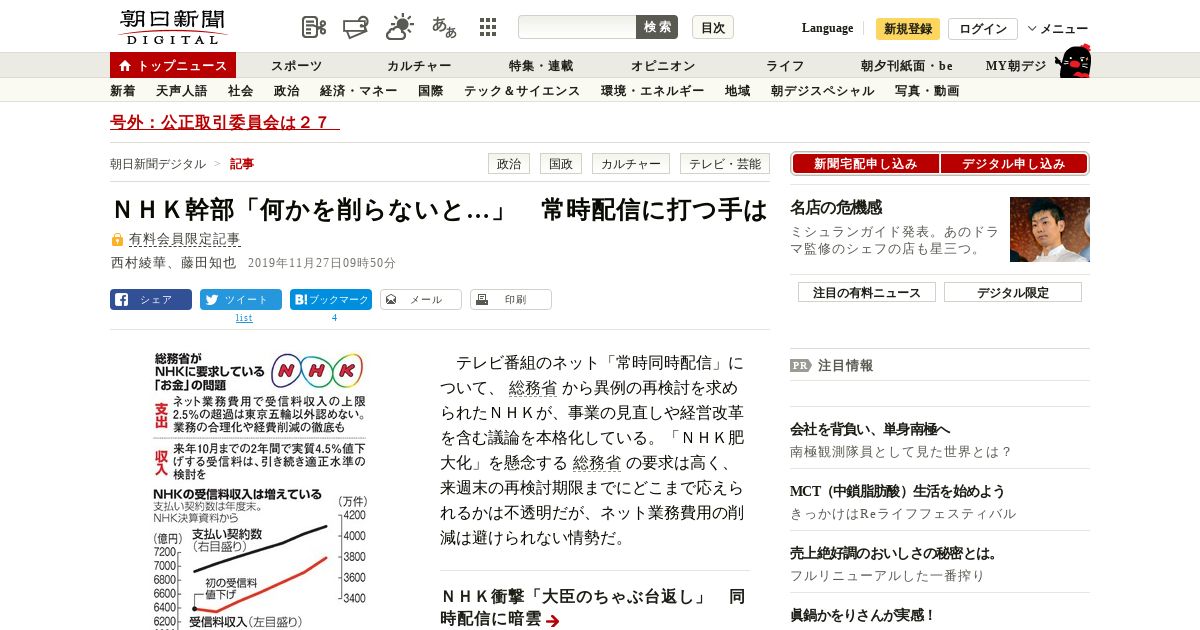The image size is (1200, 630).
Task: Click the 新規登録 register button
Action: [908, 28]
